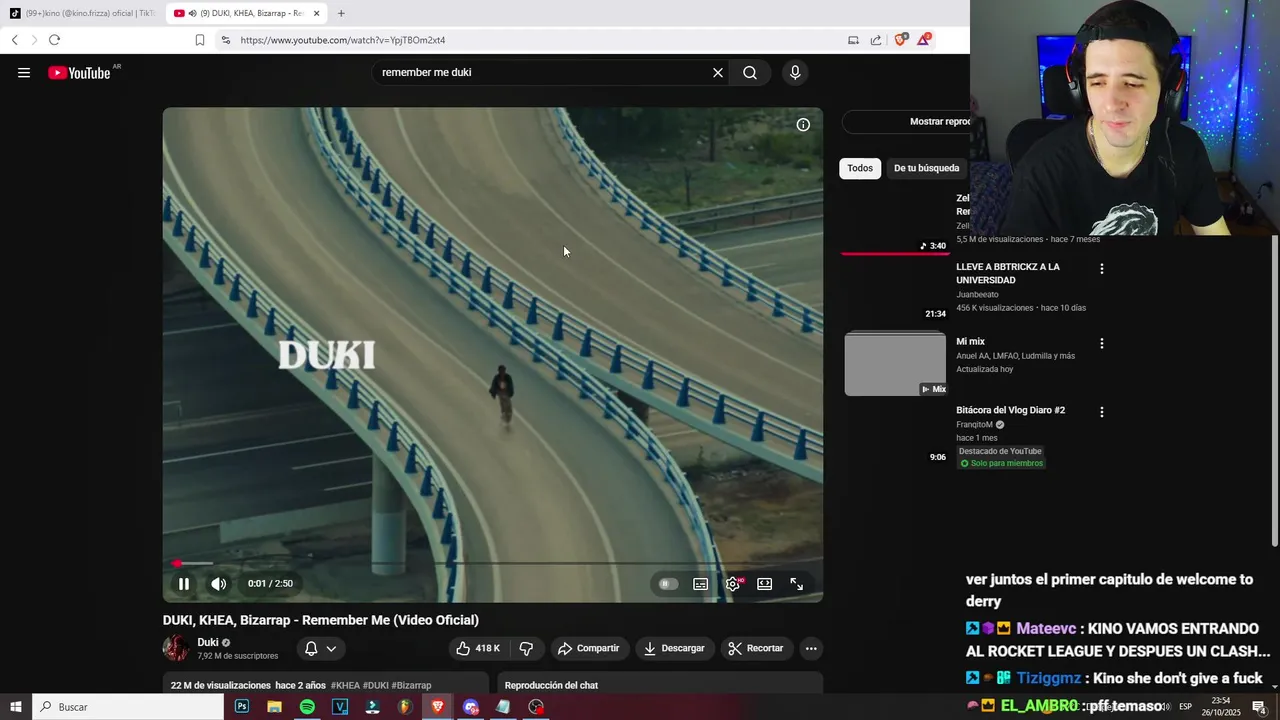
Task: Click the taskbar 'Buscar' search box
Action: coord(128,707)
